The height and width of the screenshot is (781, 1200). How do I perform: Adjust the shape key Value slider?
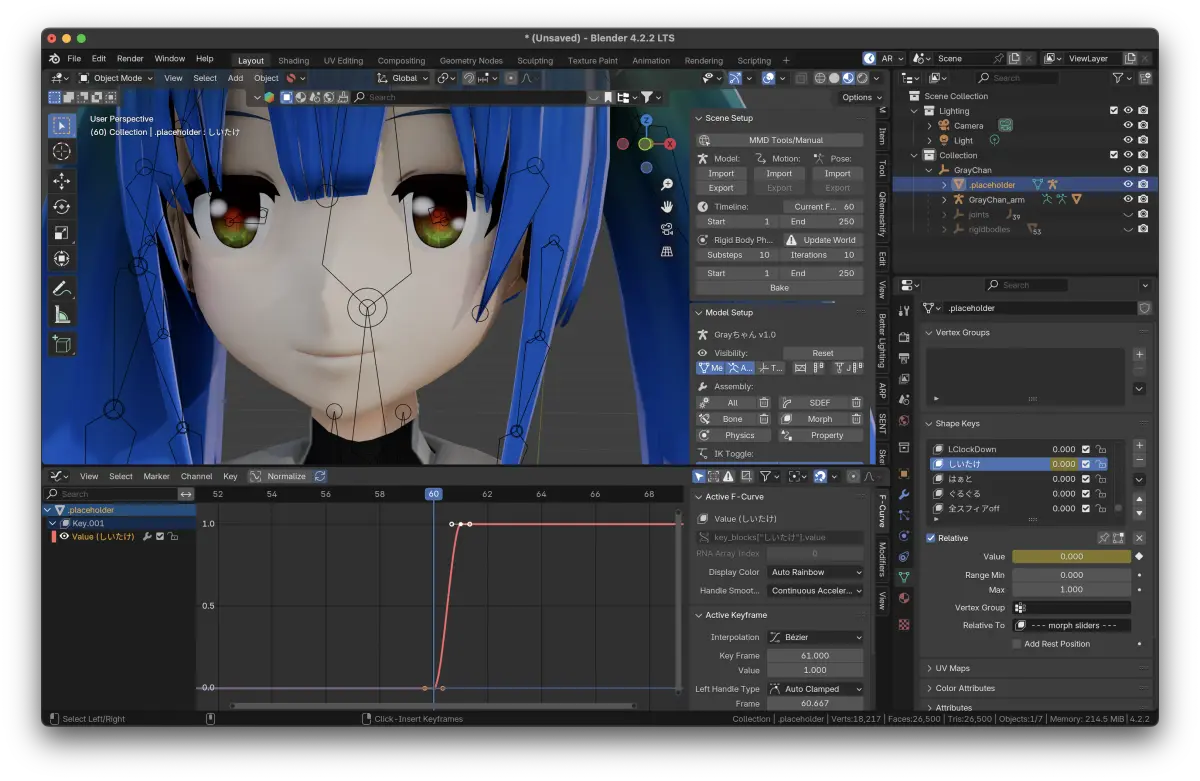point(1071,557)
